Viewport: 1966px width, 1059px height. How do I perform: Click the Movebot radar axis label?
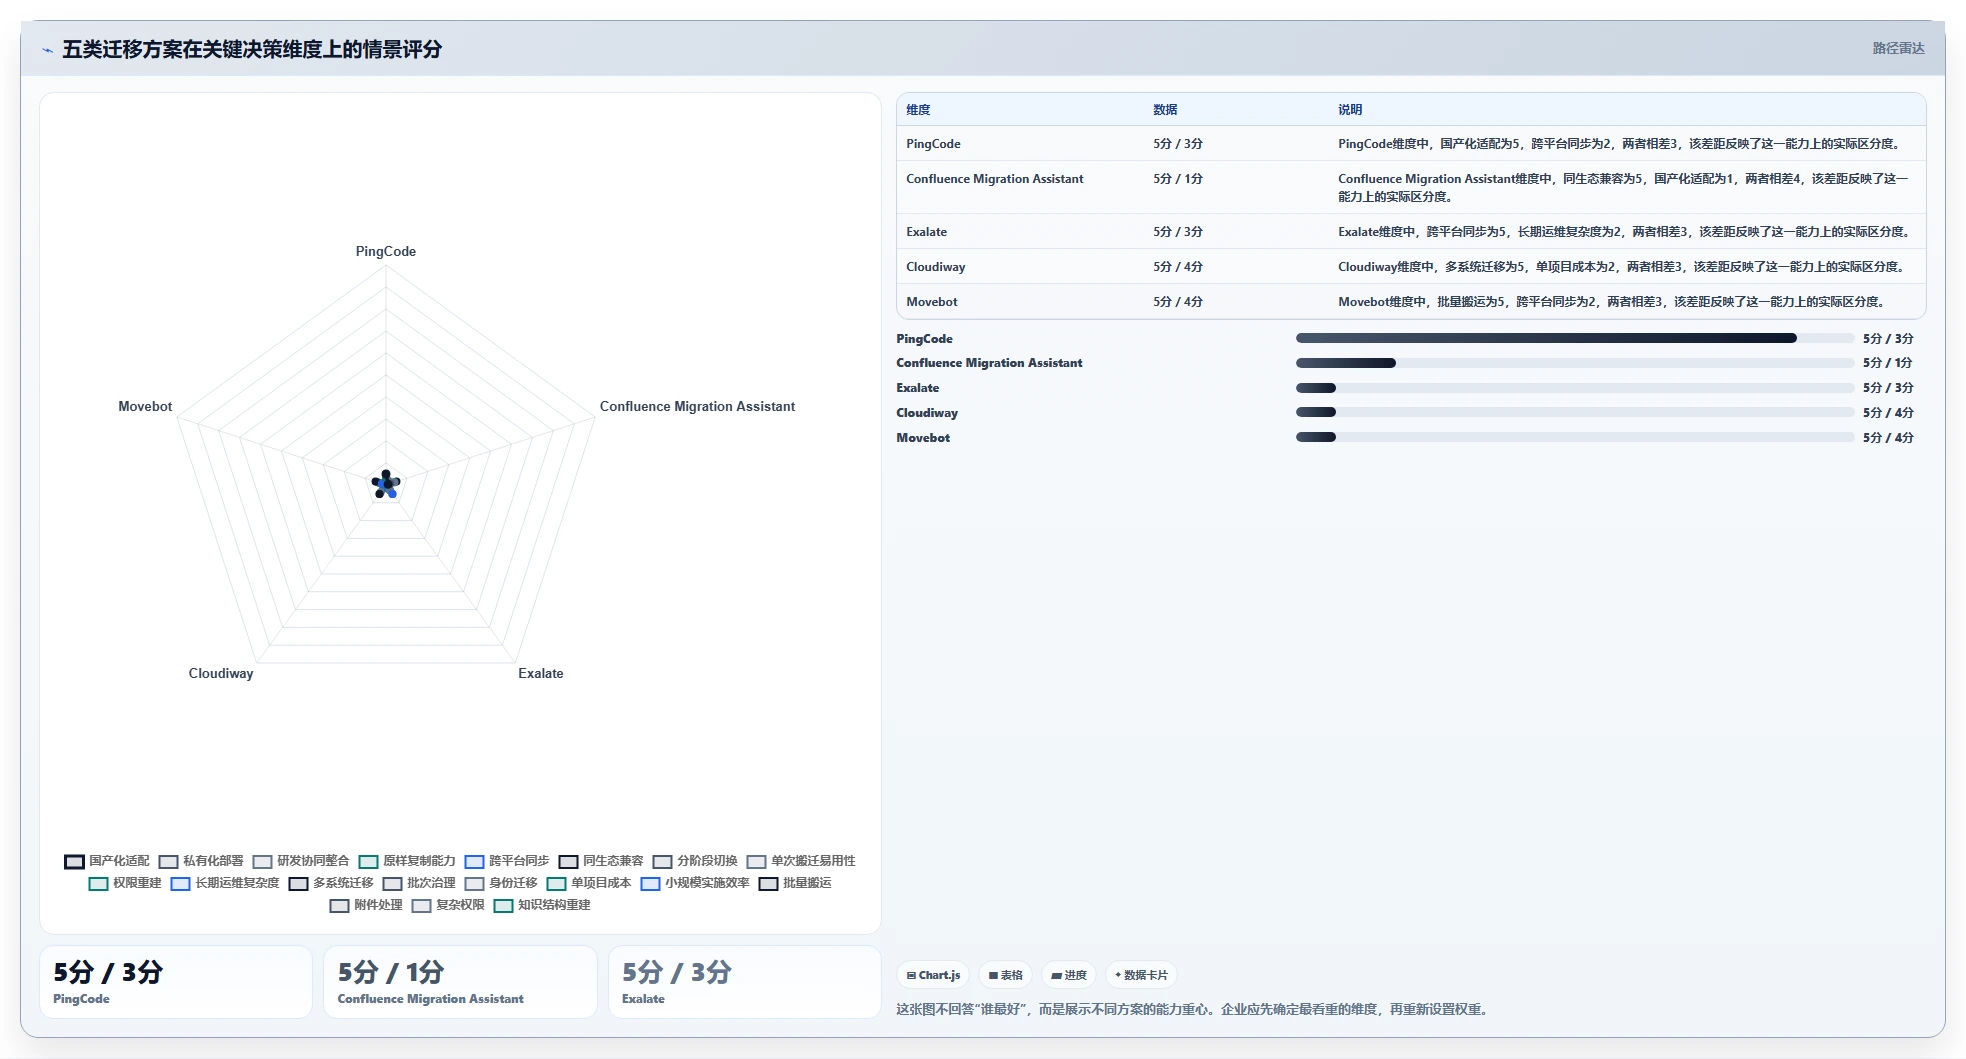(145, 406)
